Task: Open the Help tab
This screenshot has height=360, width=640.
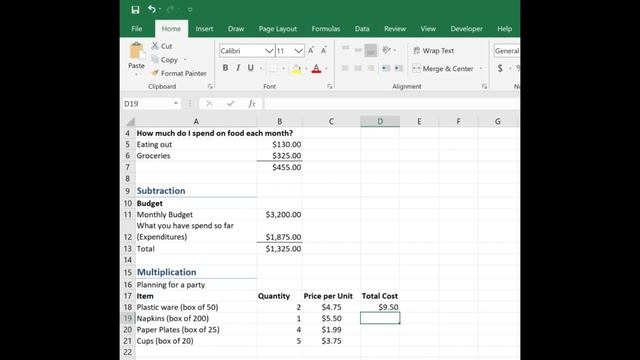Action: (504, 29)
